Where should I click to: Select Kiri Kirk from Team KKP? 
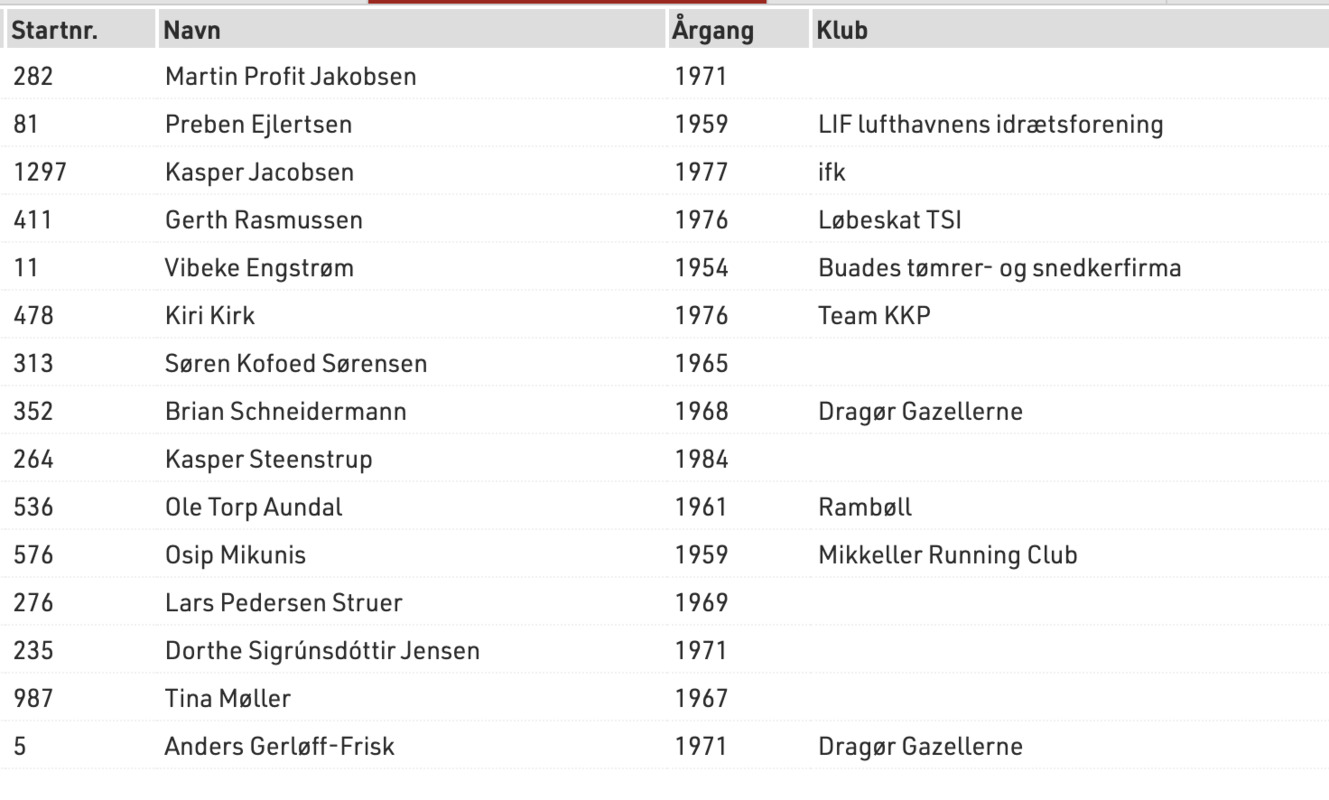(664, 316)
